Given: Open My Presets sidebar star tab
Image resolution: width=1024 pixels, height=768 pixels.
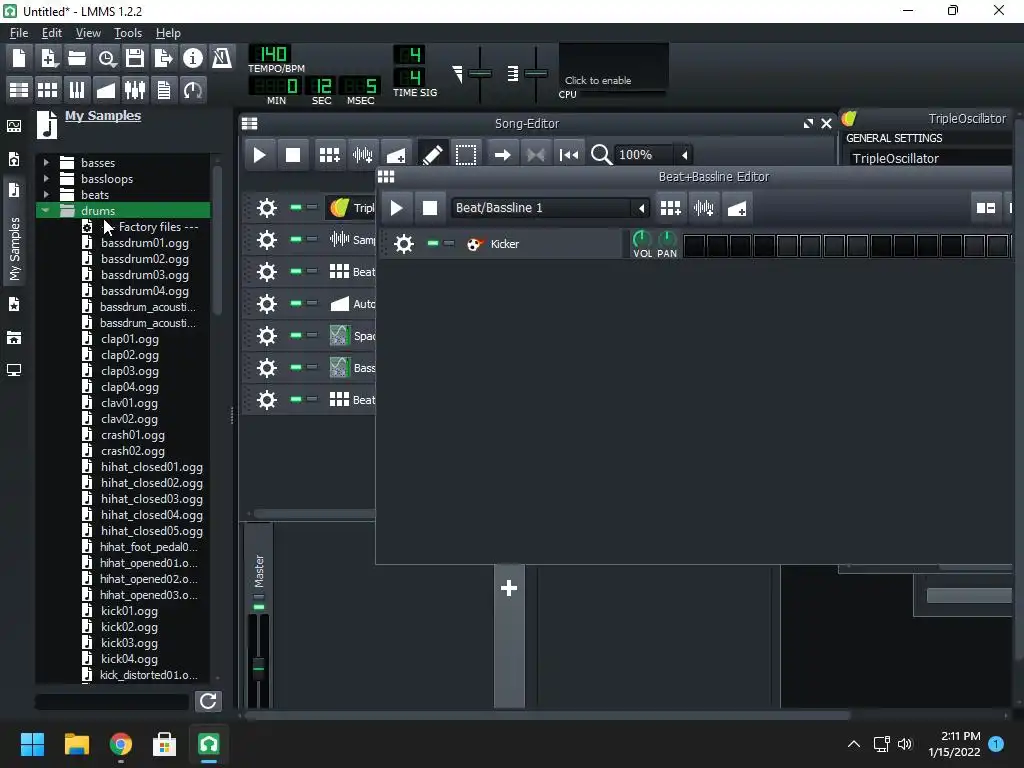Looking at the screenshot, I should tap(14, 304).
